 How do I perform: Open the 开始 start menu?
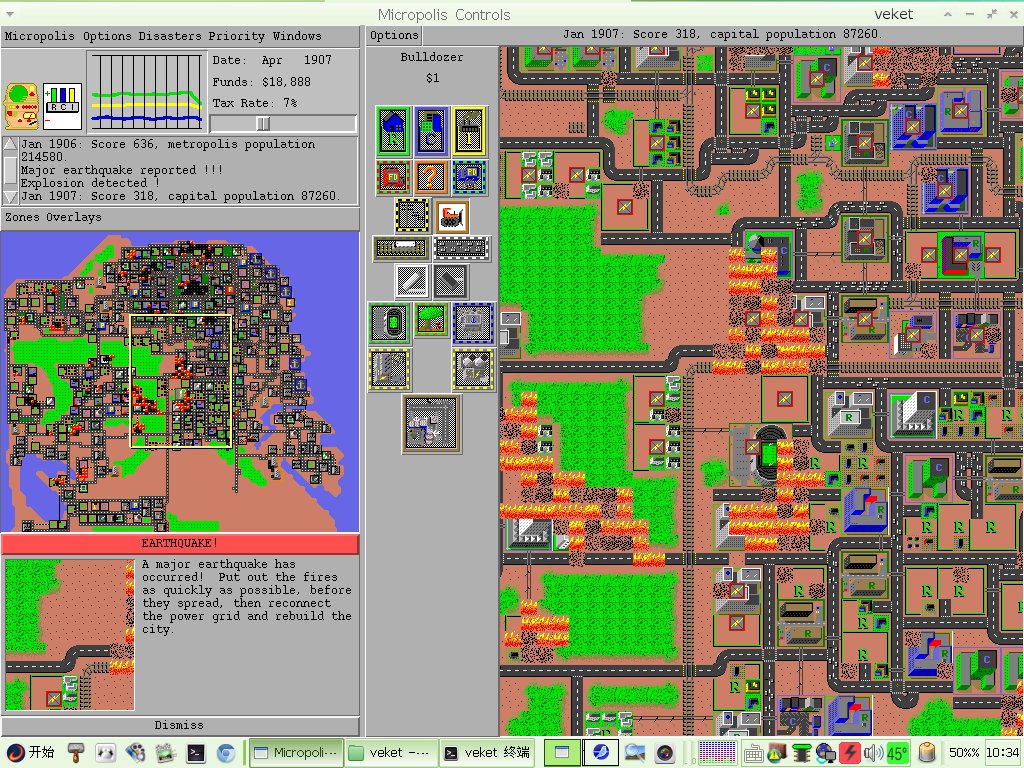[x=31, y=752]
